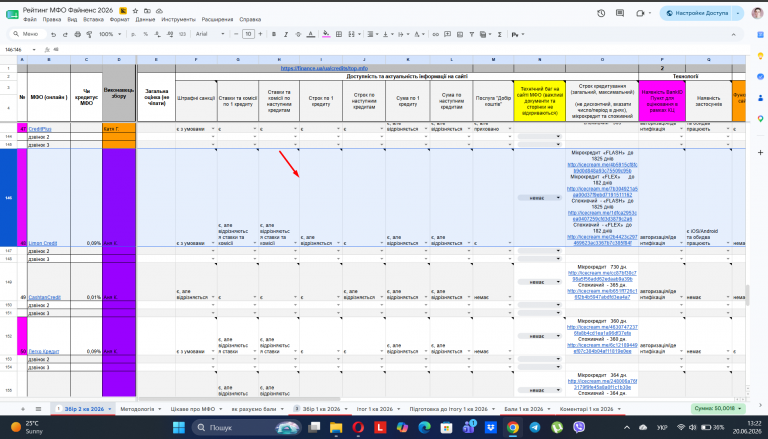
Task: Click the vertical scrollbar thumb
Action: [747, 295]
